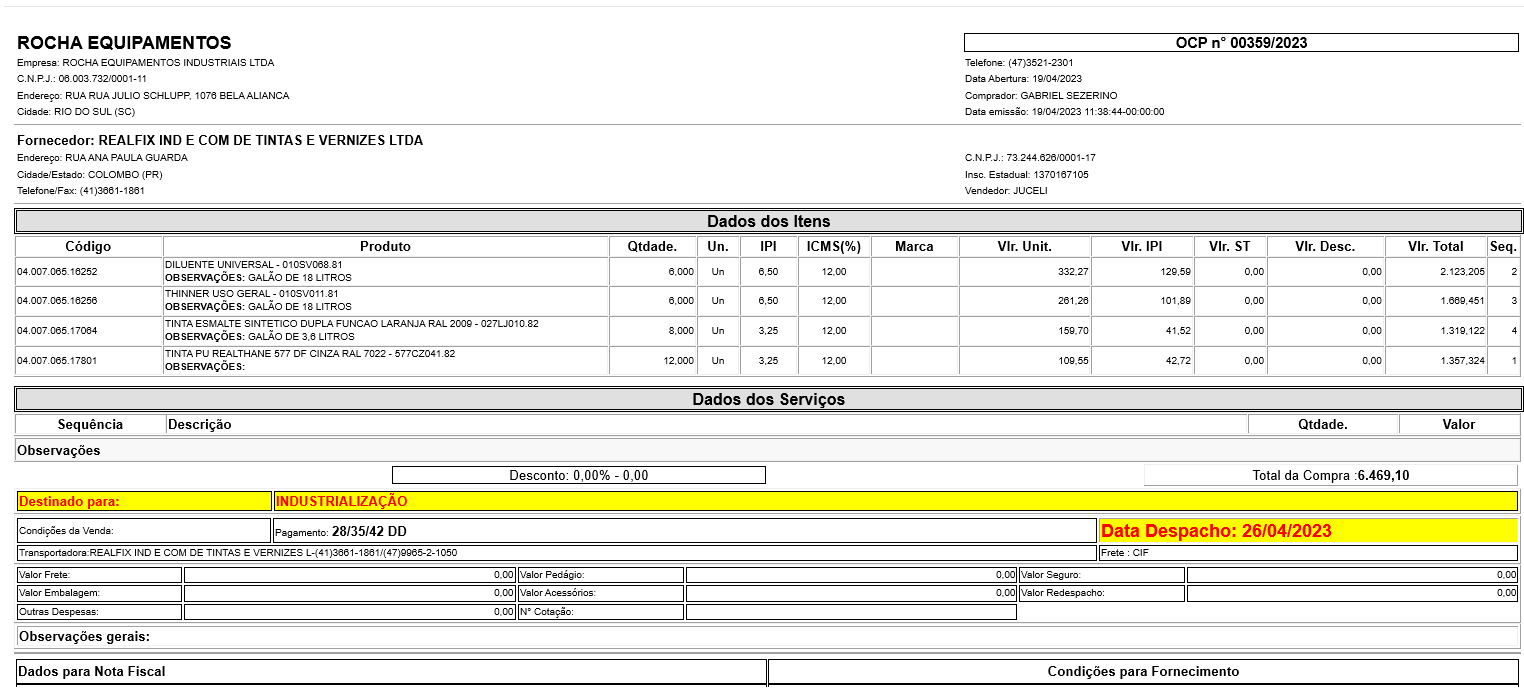Click the OCP n° 00359/2023 header box

(x=1241, y=43)
